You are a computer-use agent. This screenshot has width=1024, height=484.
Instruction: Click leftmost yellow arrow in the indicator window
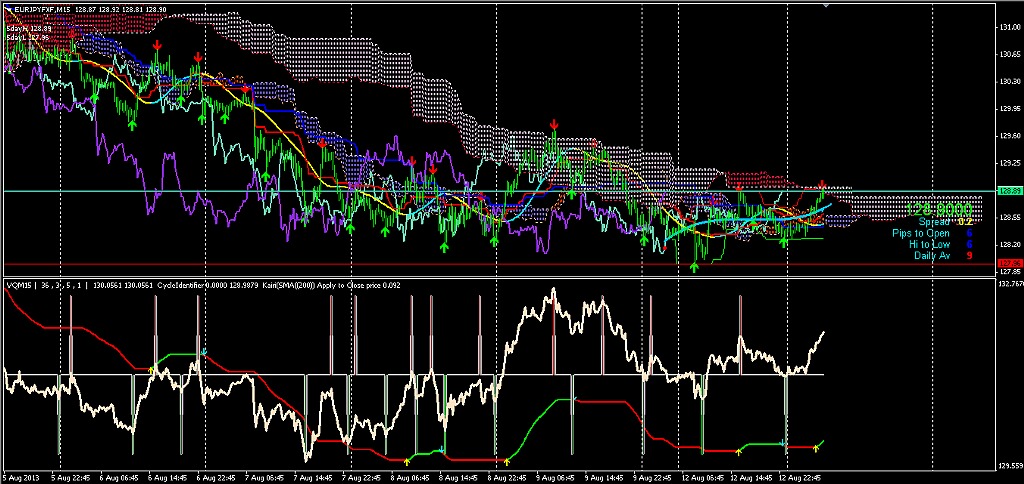(152, 368)
